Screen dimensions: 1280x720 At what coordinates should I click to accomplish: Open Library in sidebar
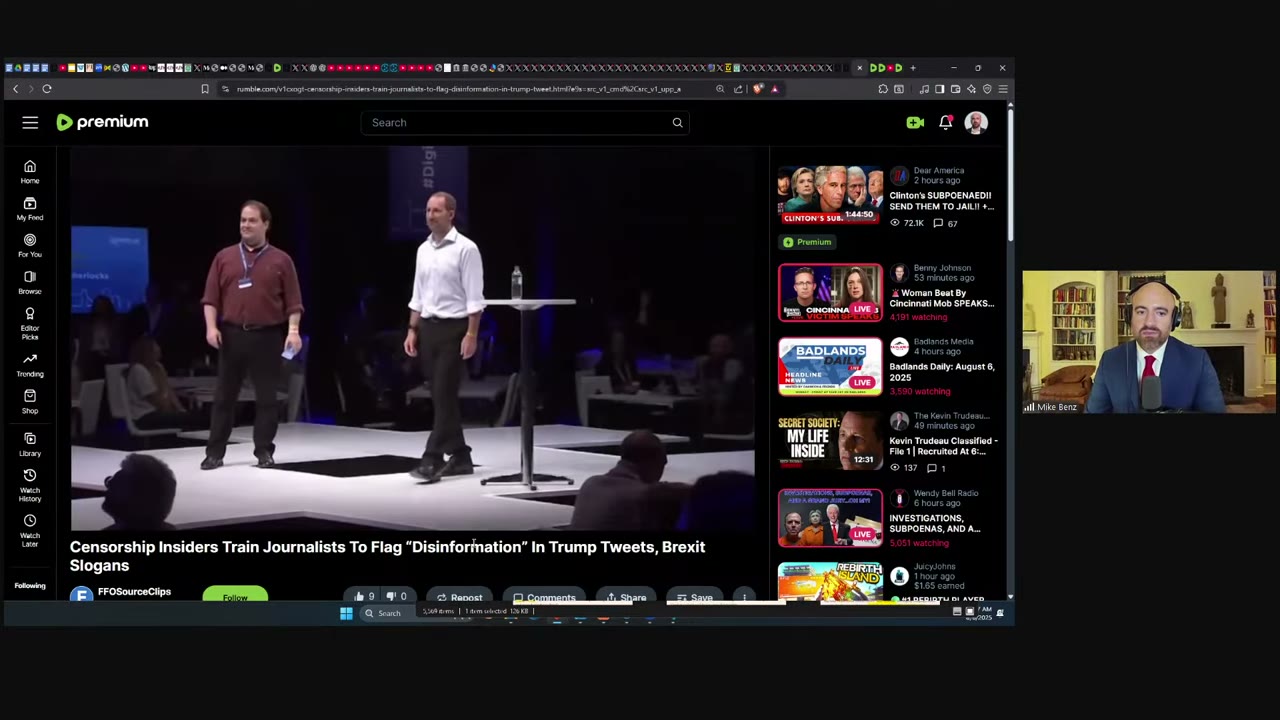[30, 445]
